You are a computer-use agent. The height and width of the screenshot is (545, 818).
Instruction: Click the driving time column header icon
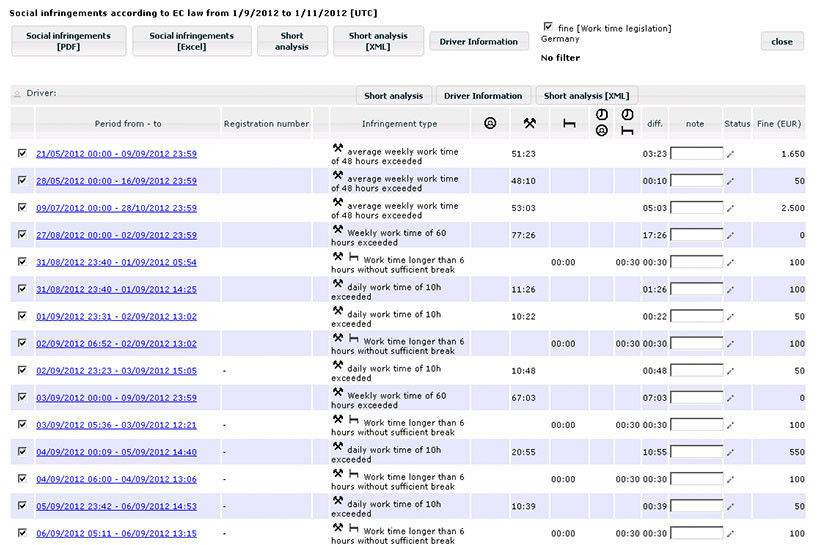tap(490, 123)
